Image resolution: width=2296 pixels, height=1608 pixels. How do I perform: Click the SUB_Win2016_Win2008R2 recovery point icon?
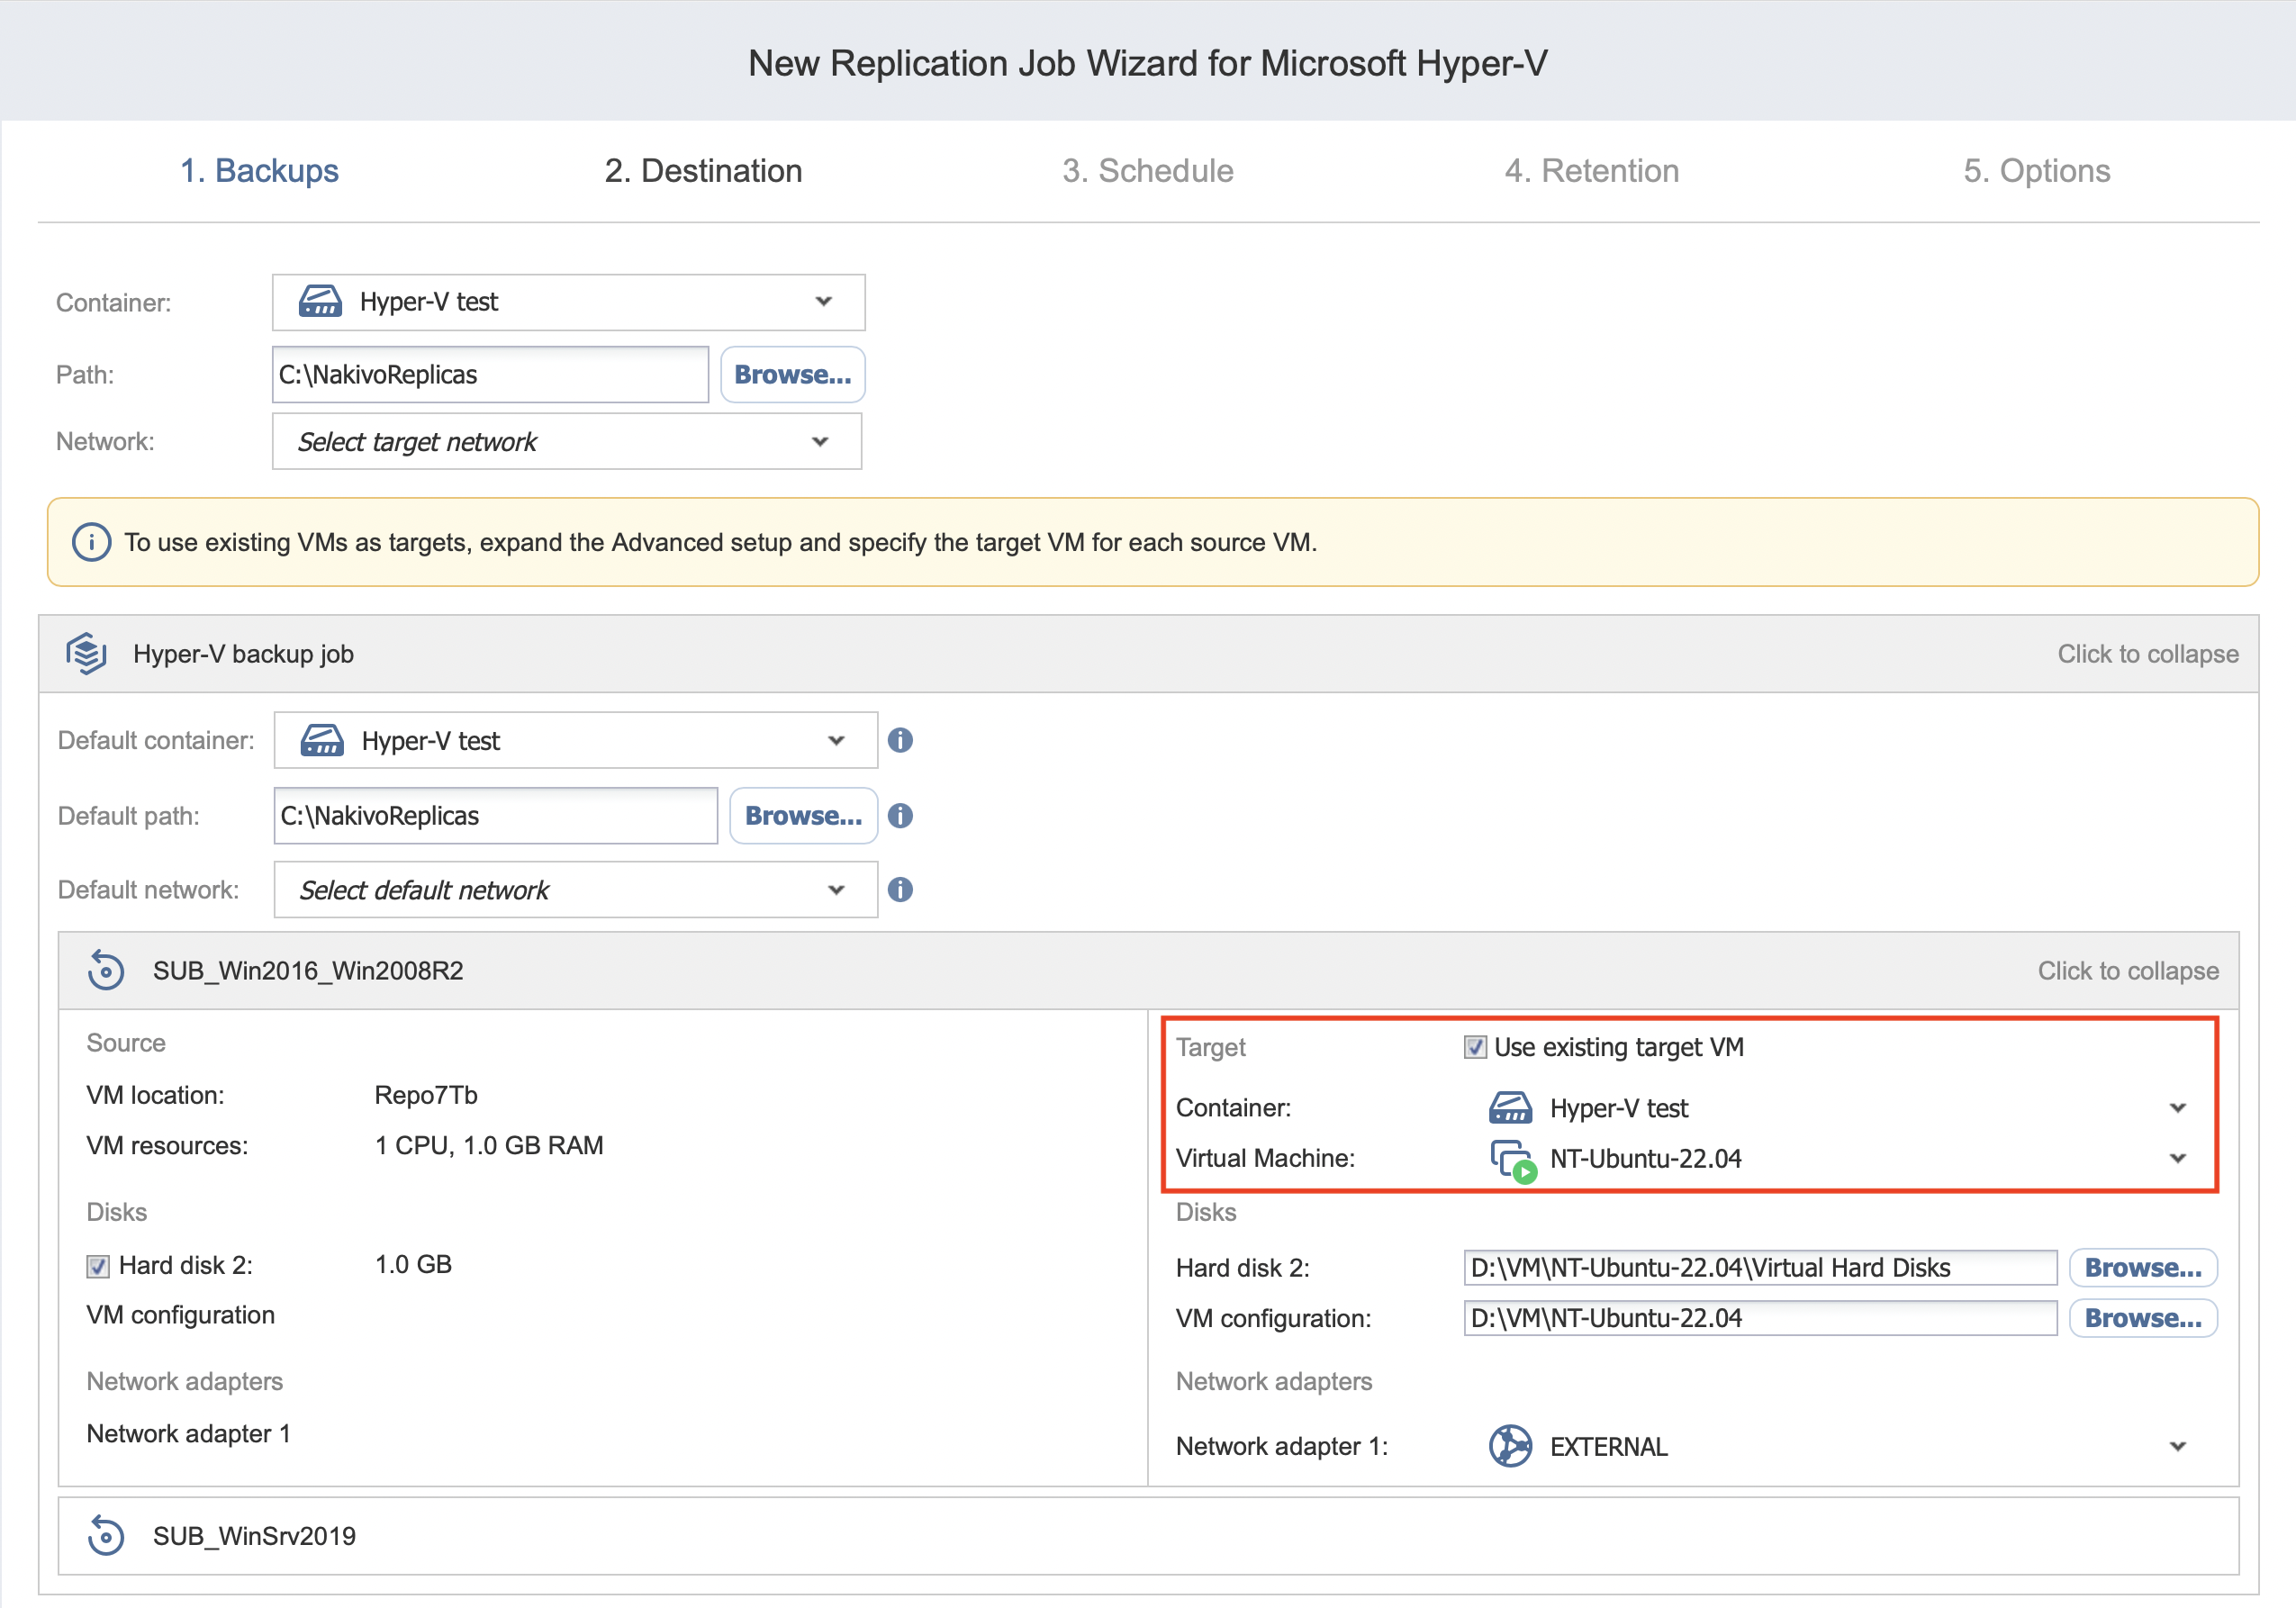coord(106,971)
